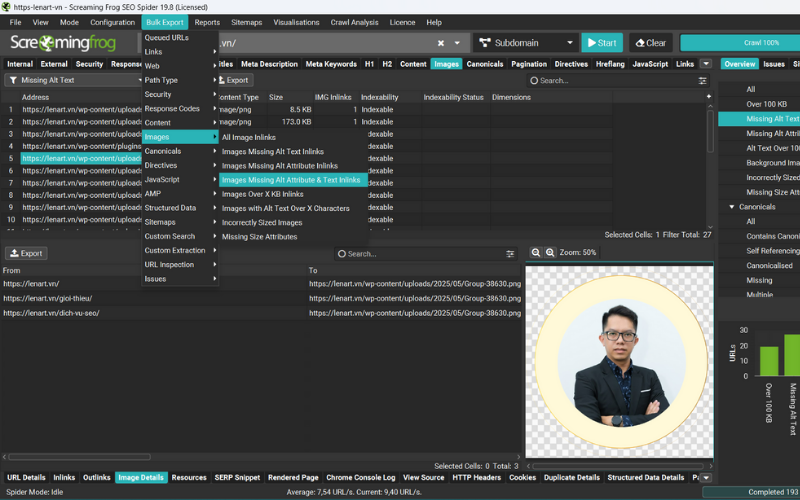The height and width of the screenshot is (500, 800).
Task: Clear the URL field with the X icon
Action: 441,43
